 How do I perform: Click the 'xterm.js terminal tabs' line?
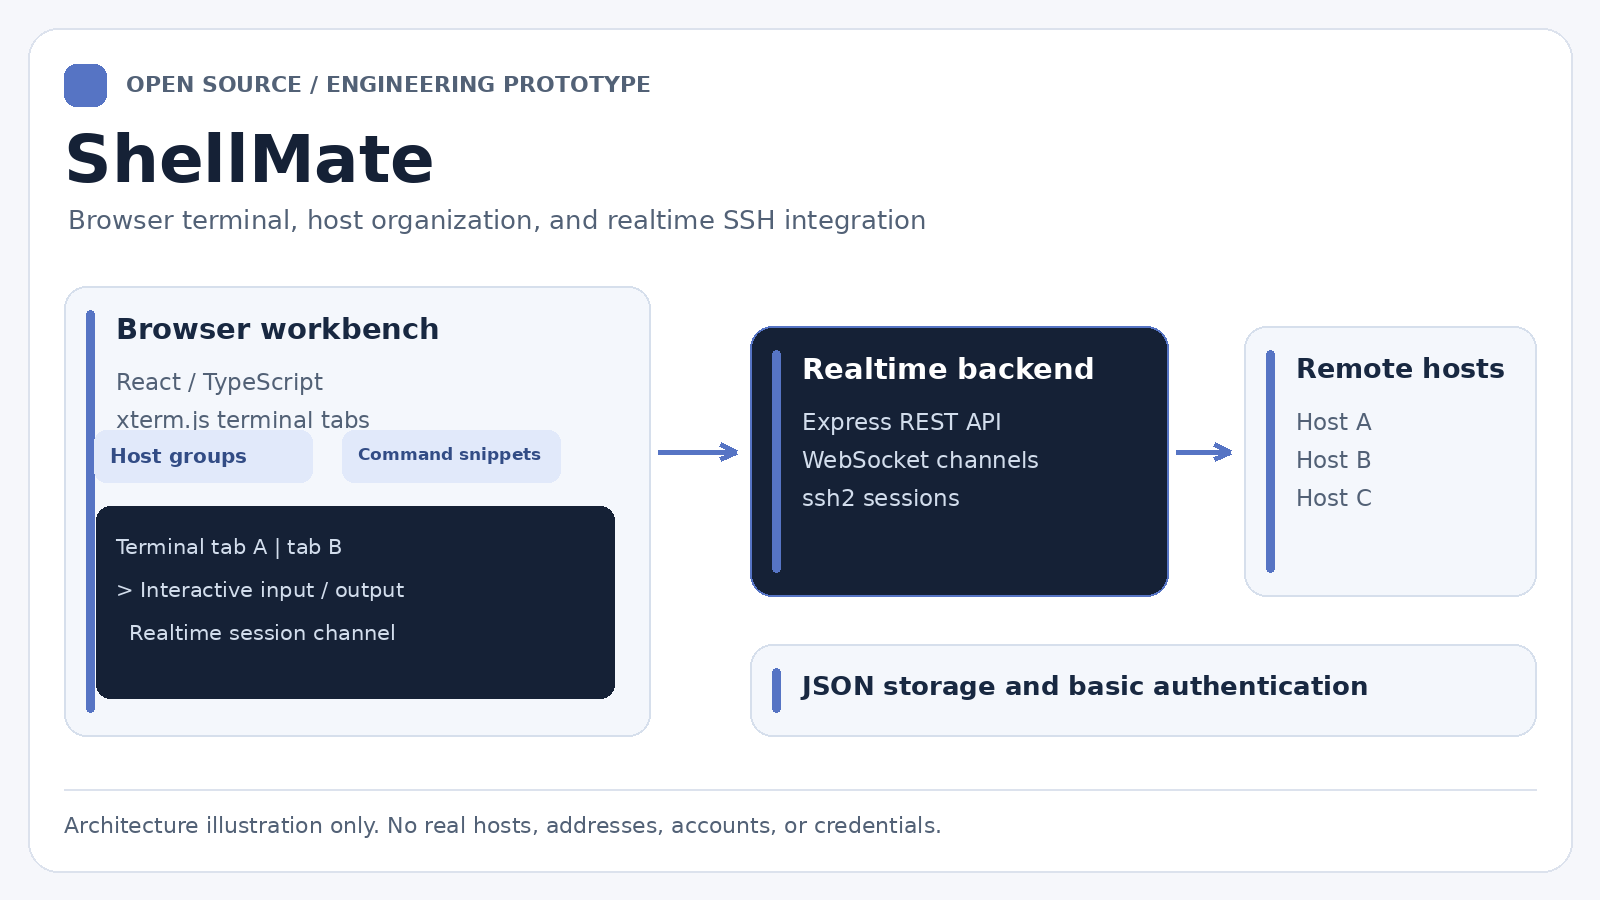pyautogui.click(x=242, y=420)
